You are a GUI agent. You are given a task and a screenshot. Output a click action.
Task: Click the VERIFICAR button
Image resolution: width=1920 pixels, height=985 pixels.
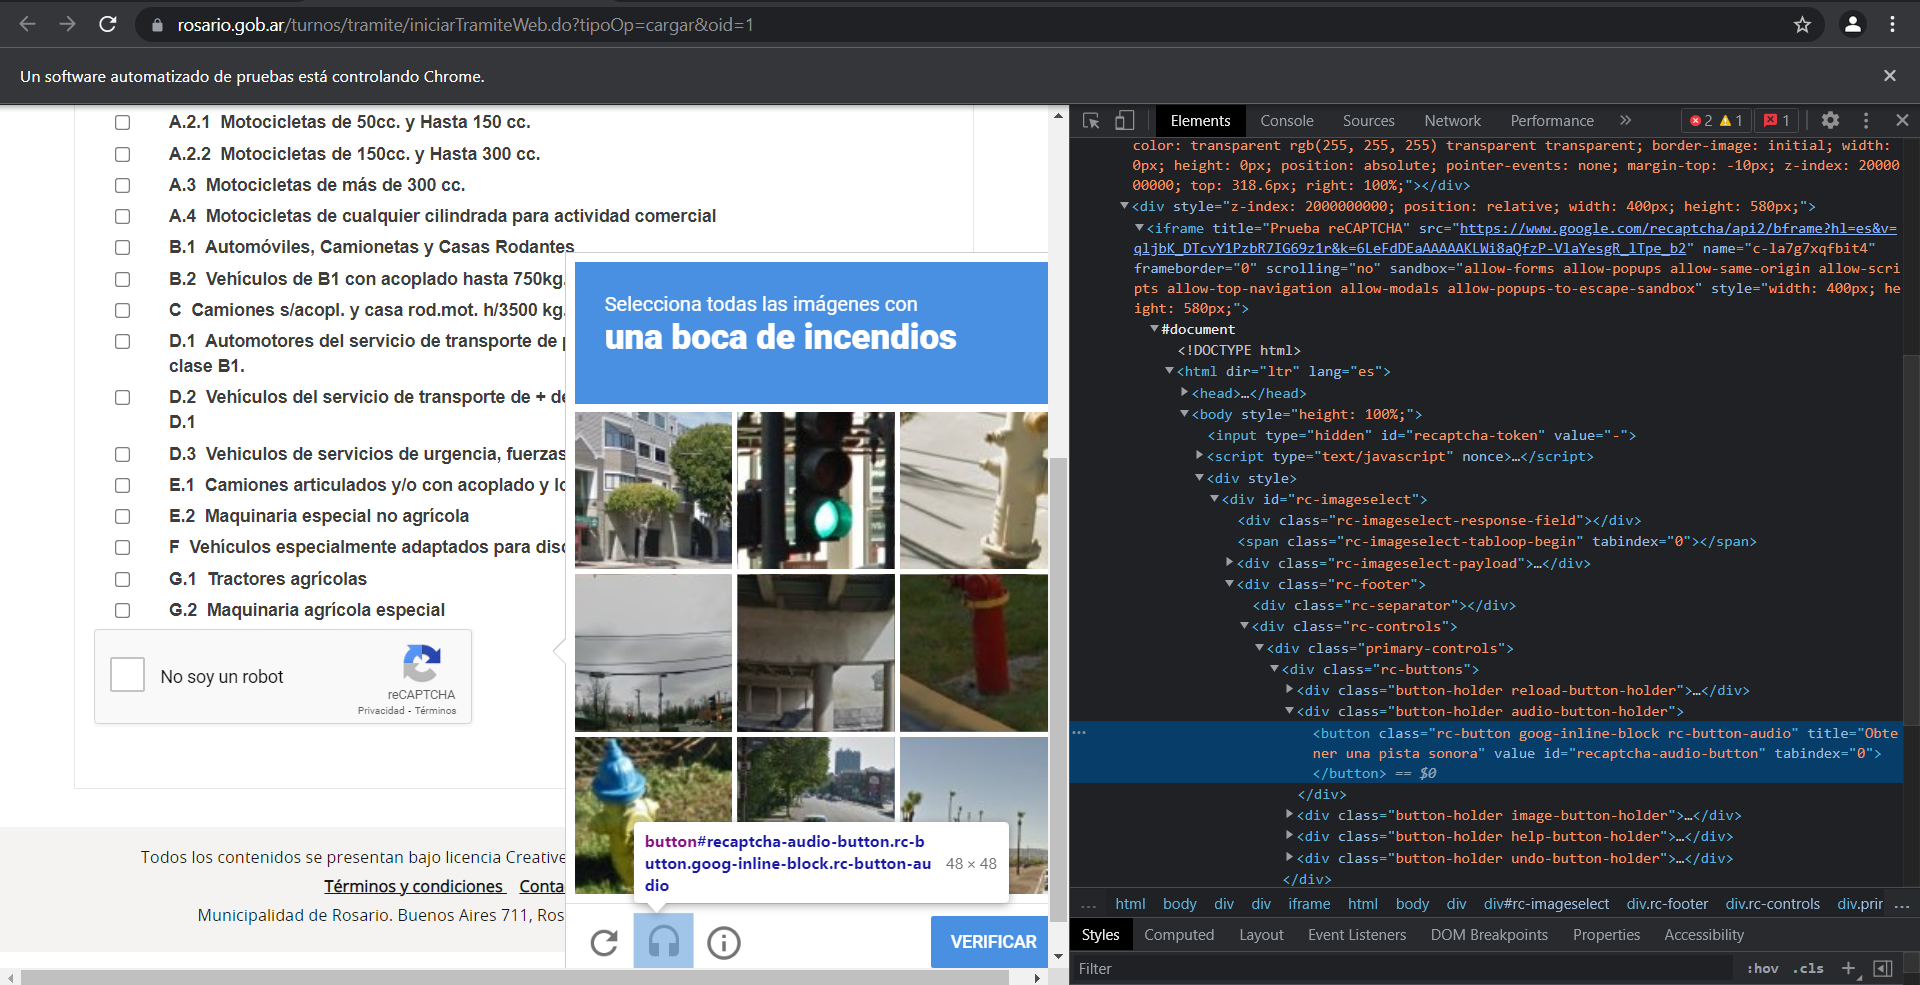point(990,942)
